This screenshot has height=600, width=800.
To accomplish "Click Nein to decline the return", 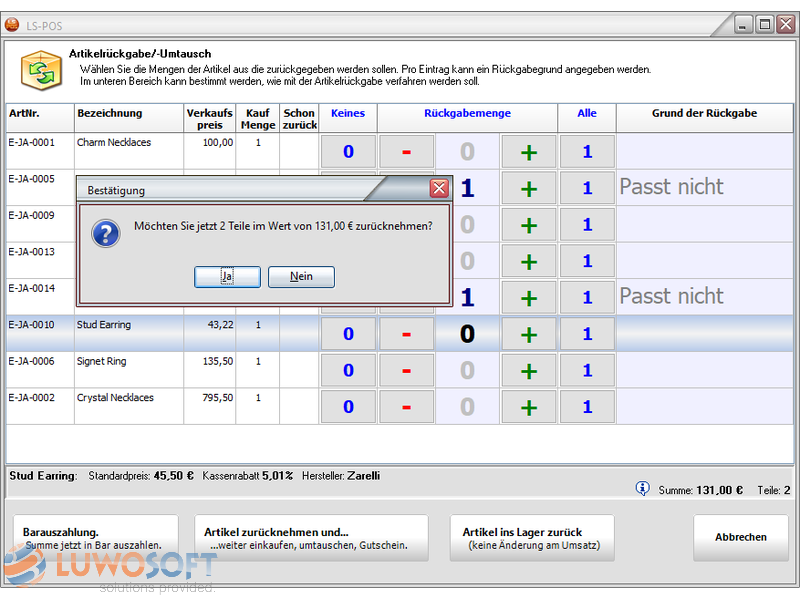I will pos(301,277).
